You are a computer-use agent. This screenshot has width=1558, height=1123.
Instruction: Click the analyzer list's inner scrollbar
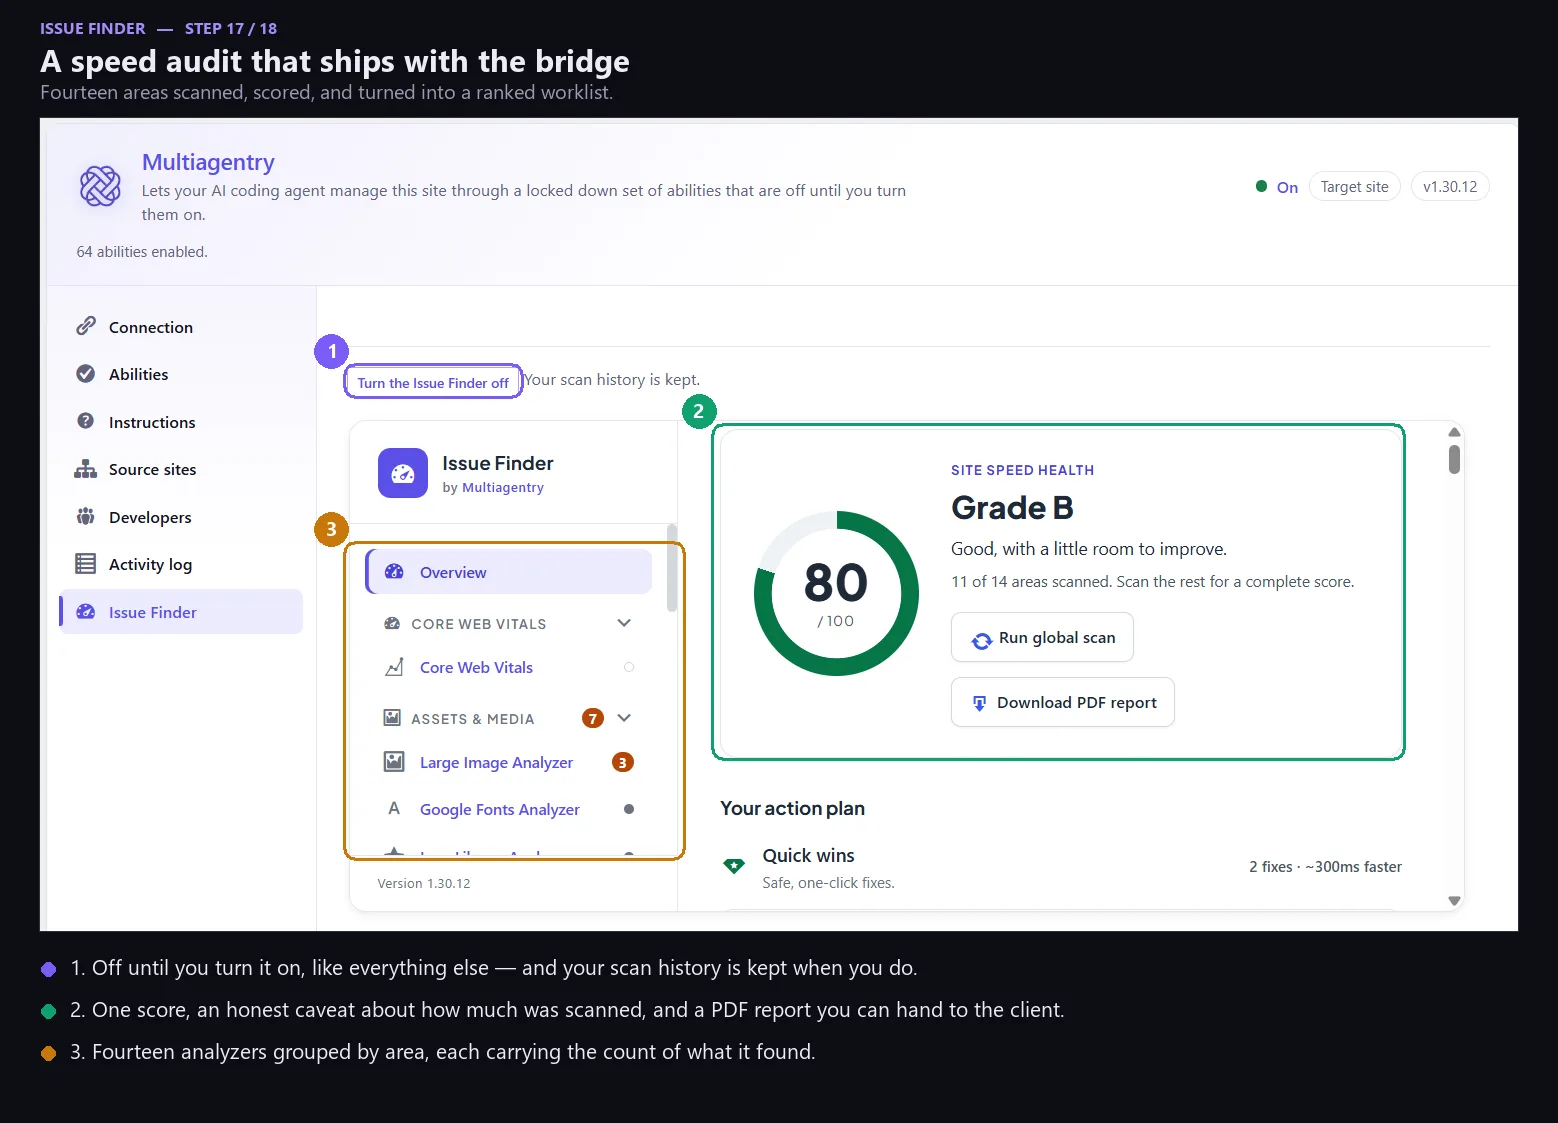point(672,568)
